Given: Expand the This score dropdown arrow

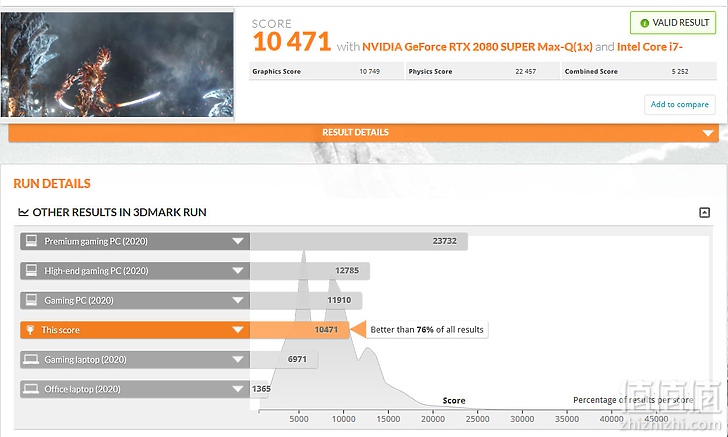Looking at the screenshot, I should pos(238,330).
